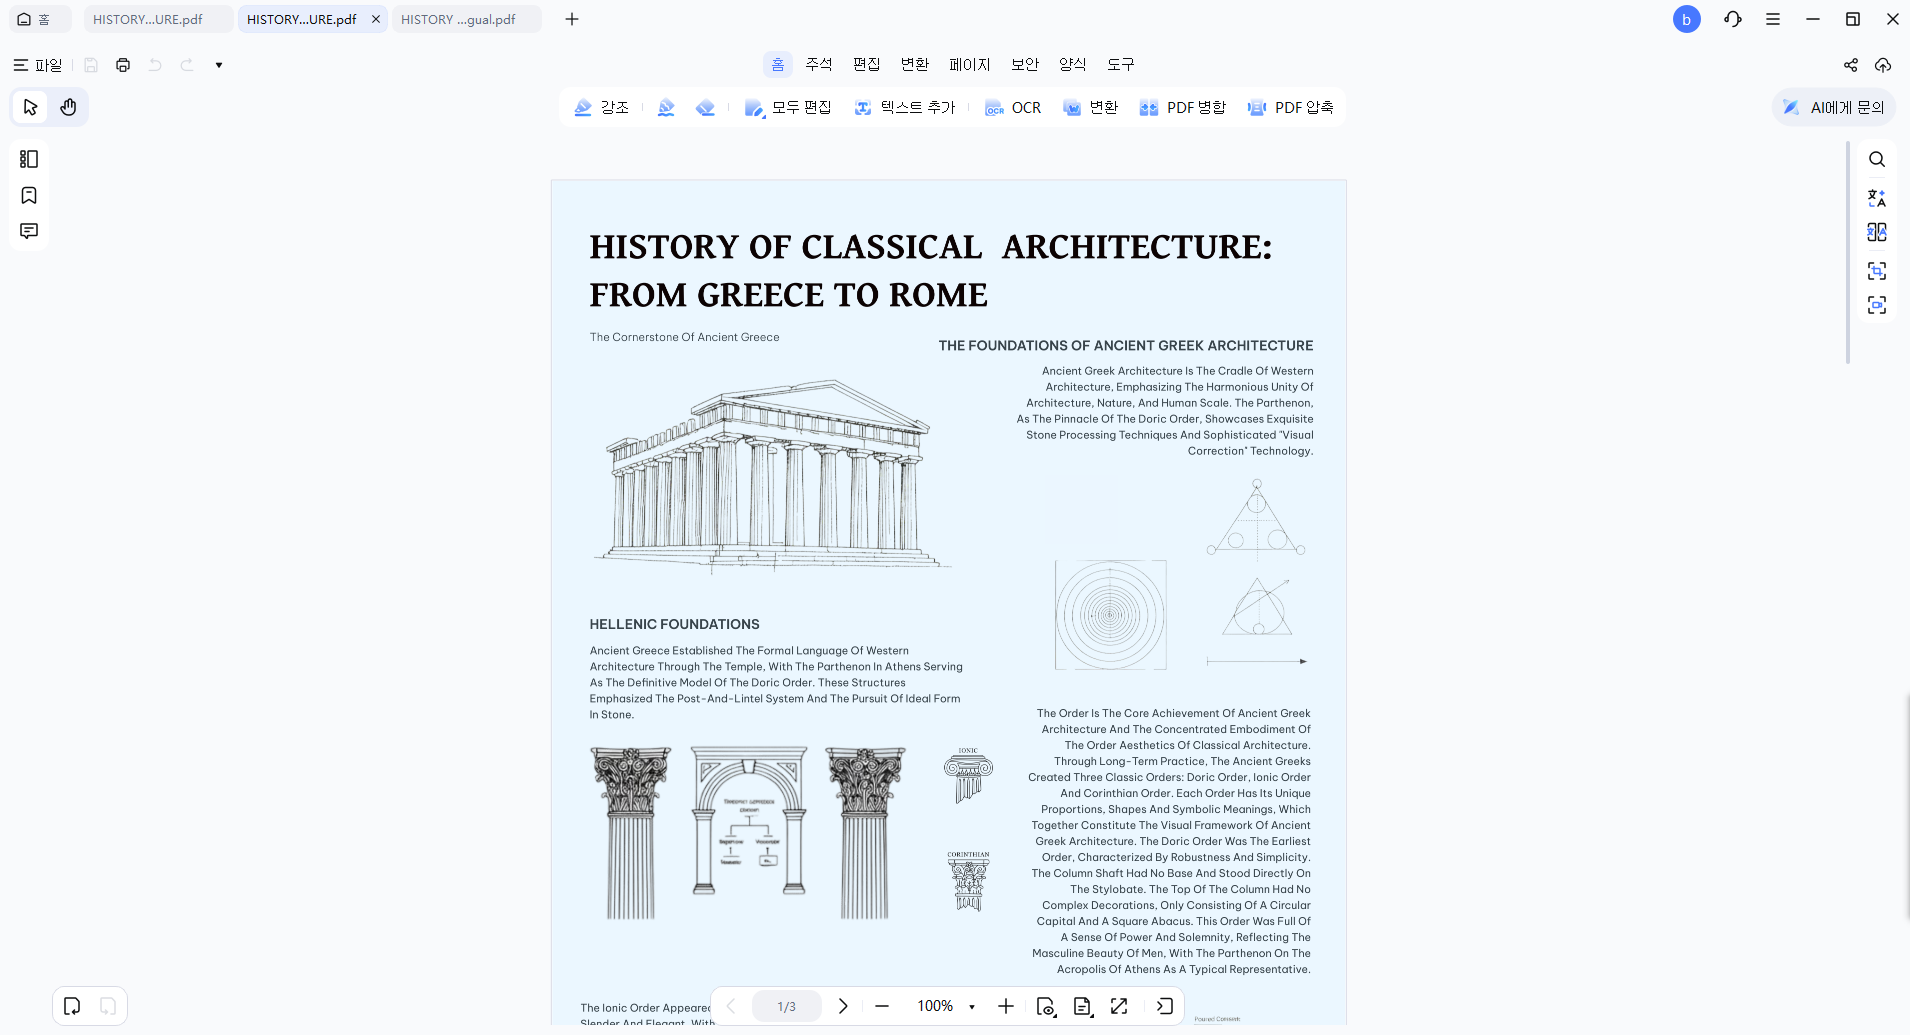Open the bookmarks panel
1910x1035 pixels.
pos(29,195)
